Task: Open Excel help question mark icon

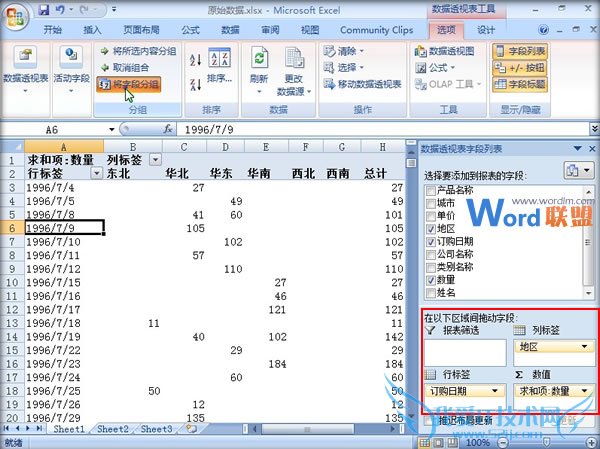Action: coord(543,29)
